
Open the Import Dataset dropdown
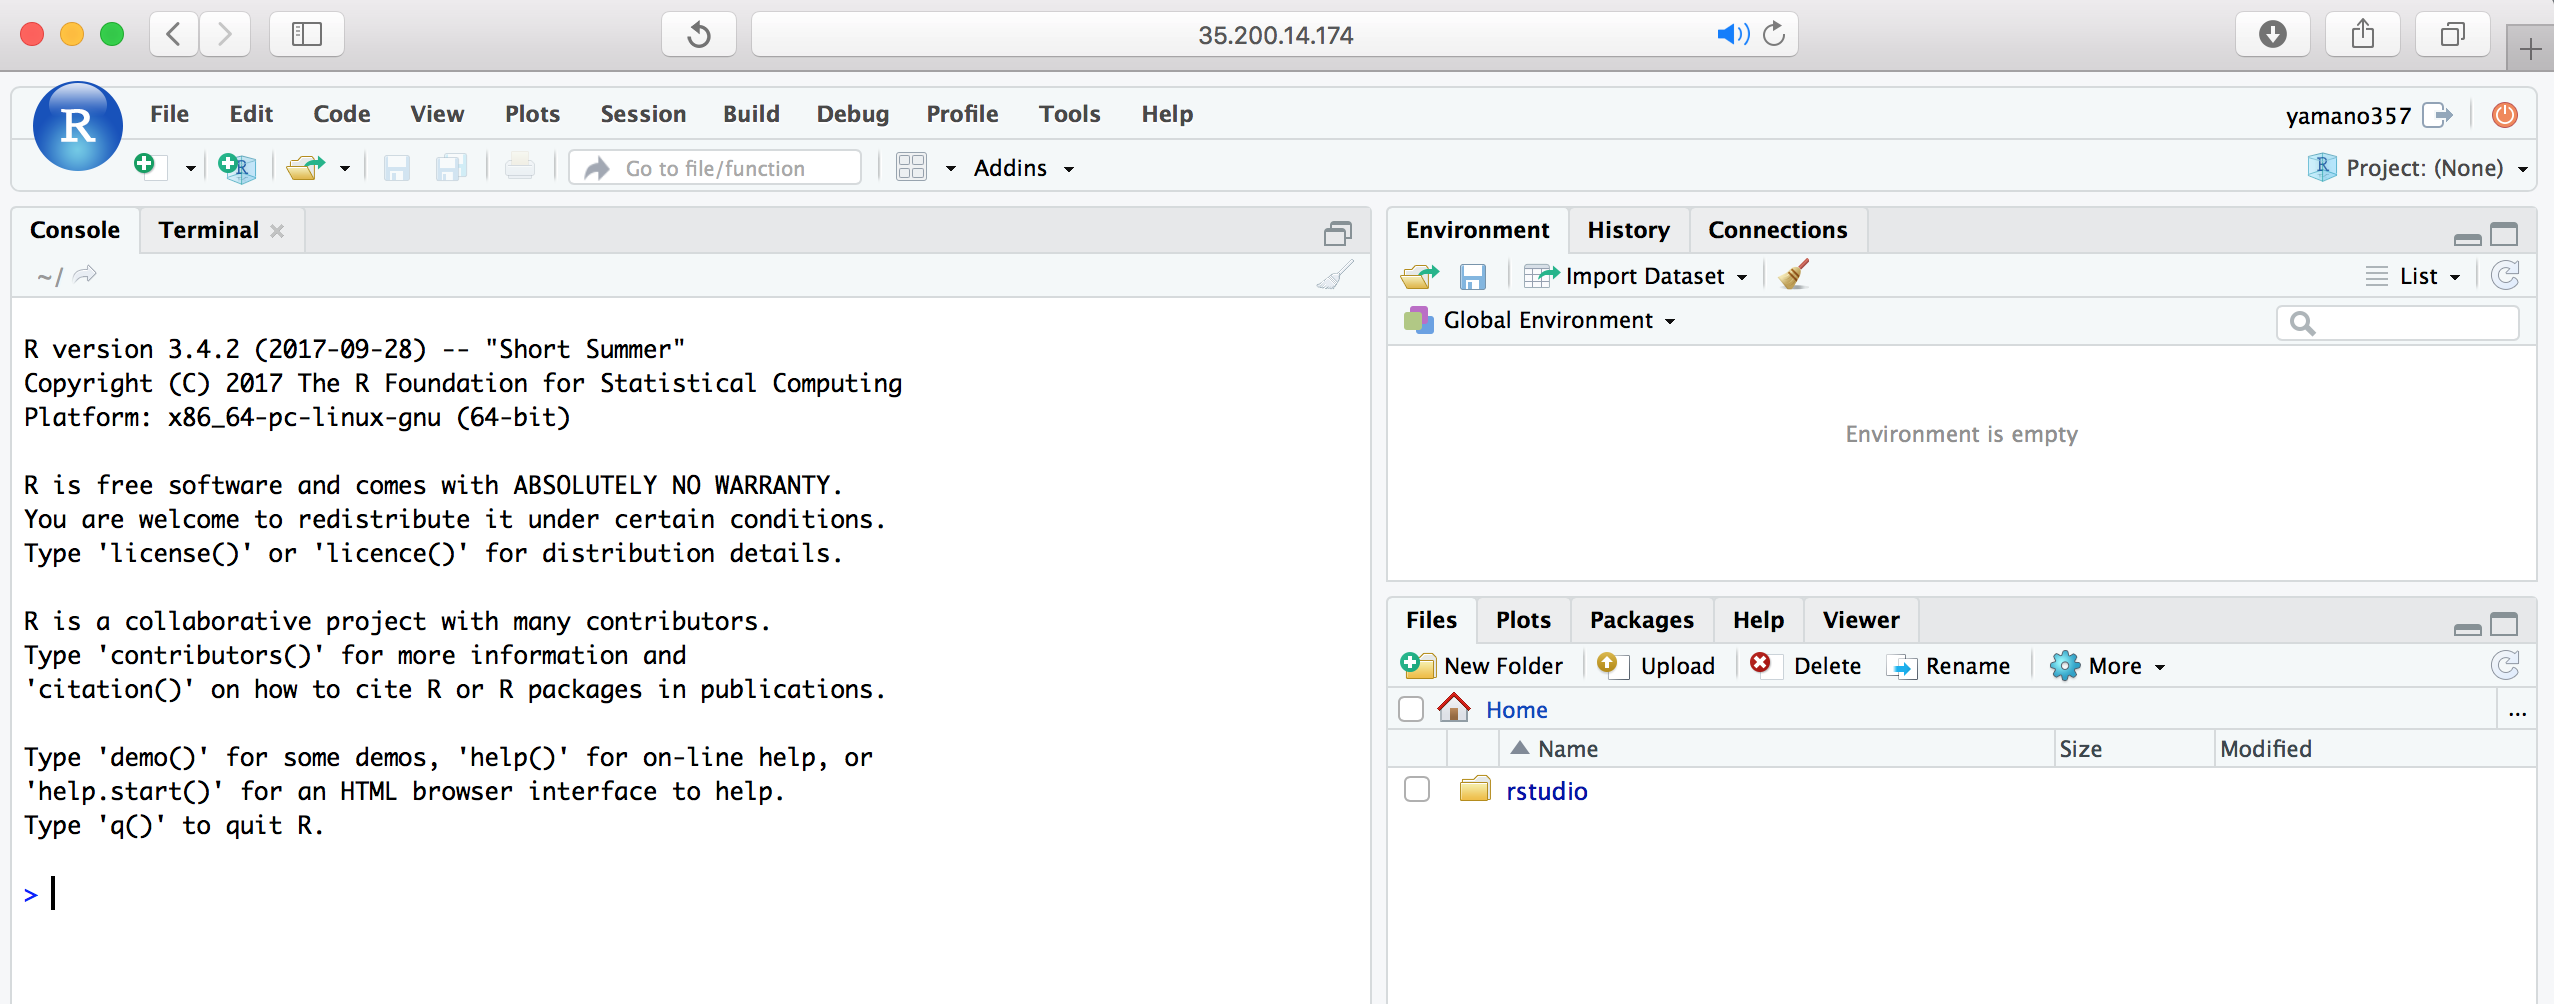(x=1636, y=276)
